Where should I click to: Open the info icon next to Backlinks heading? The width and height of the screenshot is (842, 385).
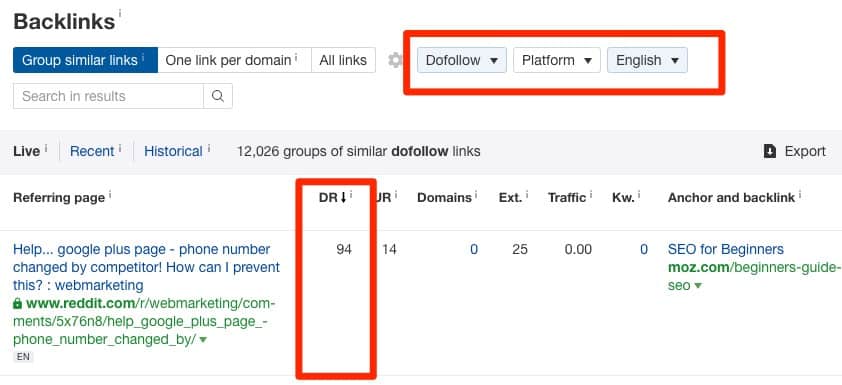point(120,12)
